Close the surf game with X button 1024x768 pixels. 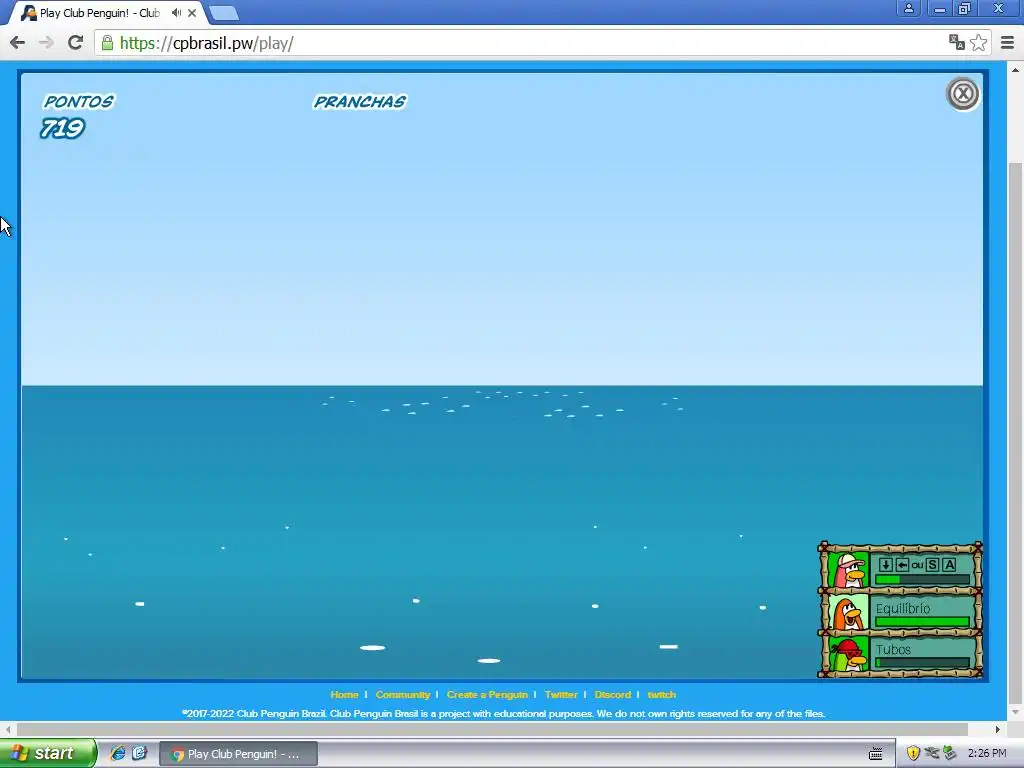(x=962, y=94)
